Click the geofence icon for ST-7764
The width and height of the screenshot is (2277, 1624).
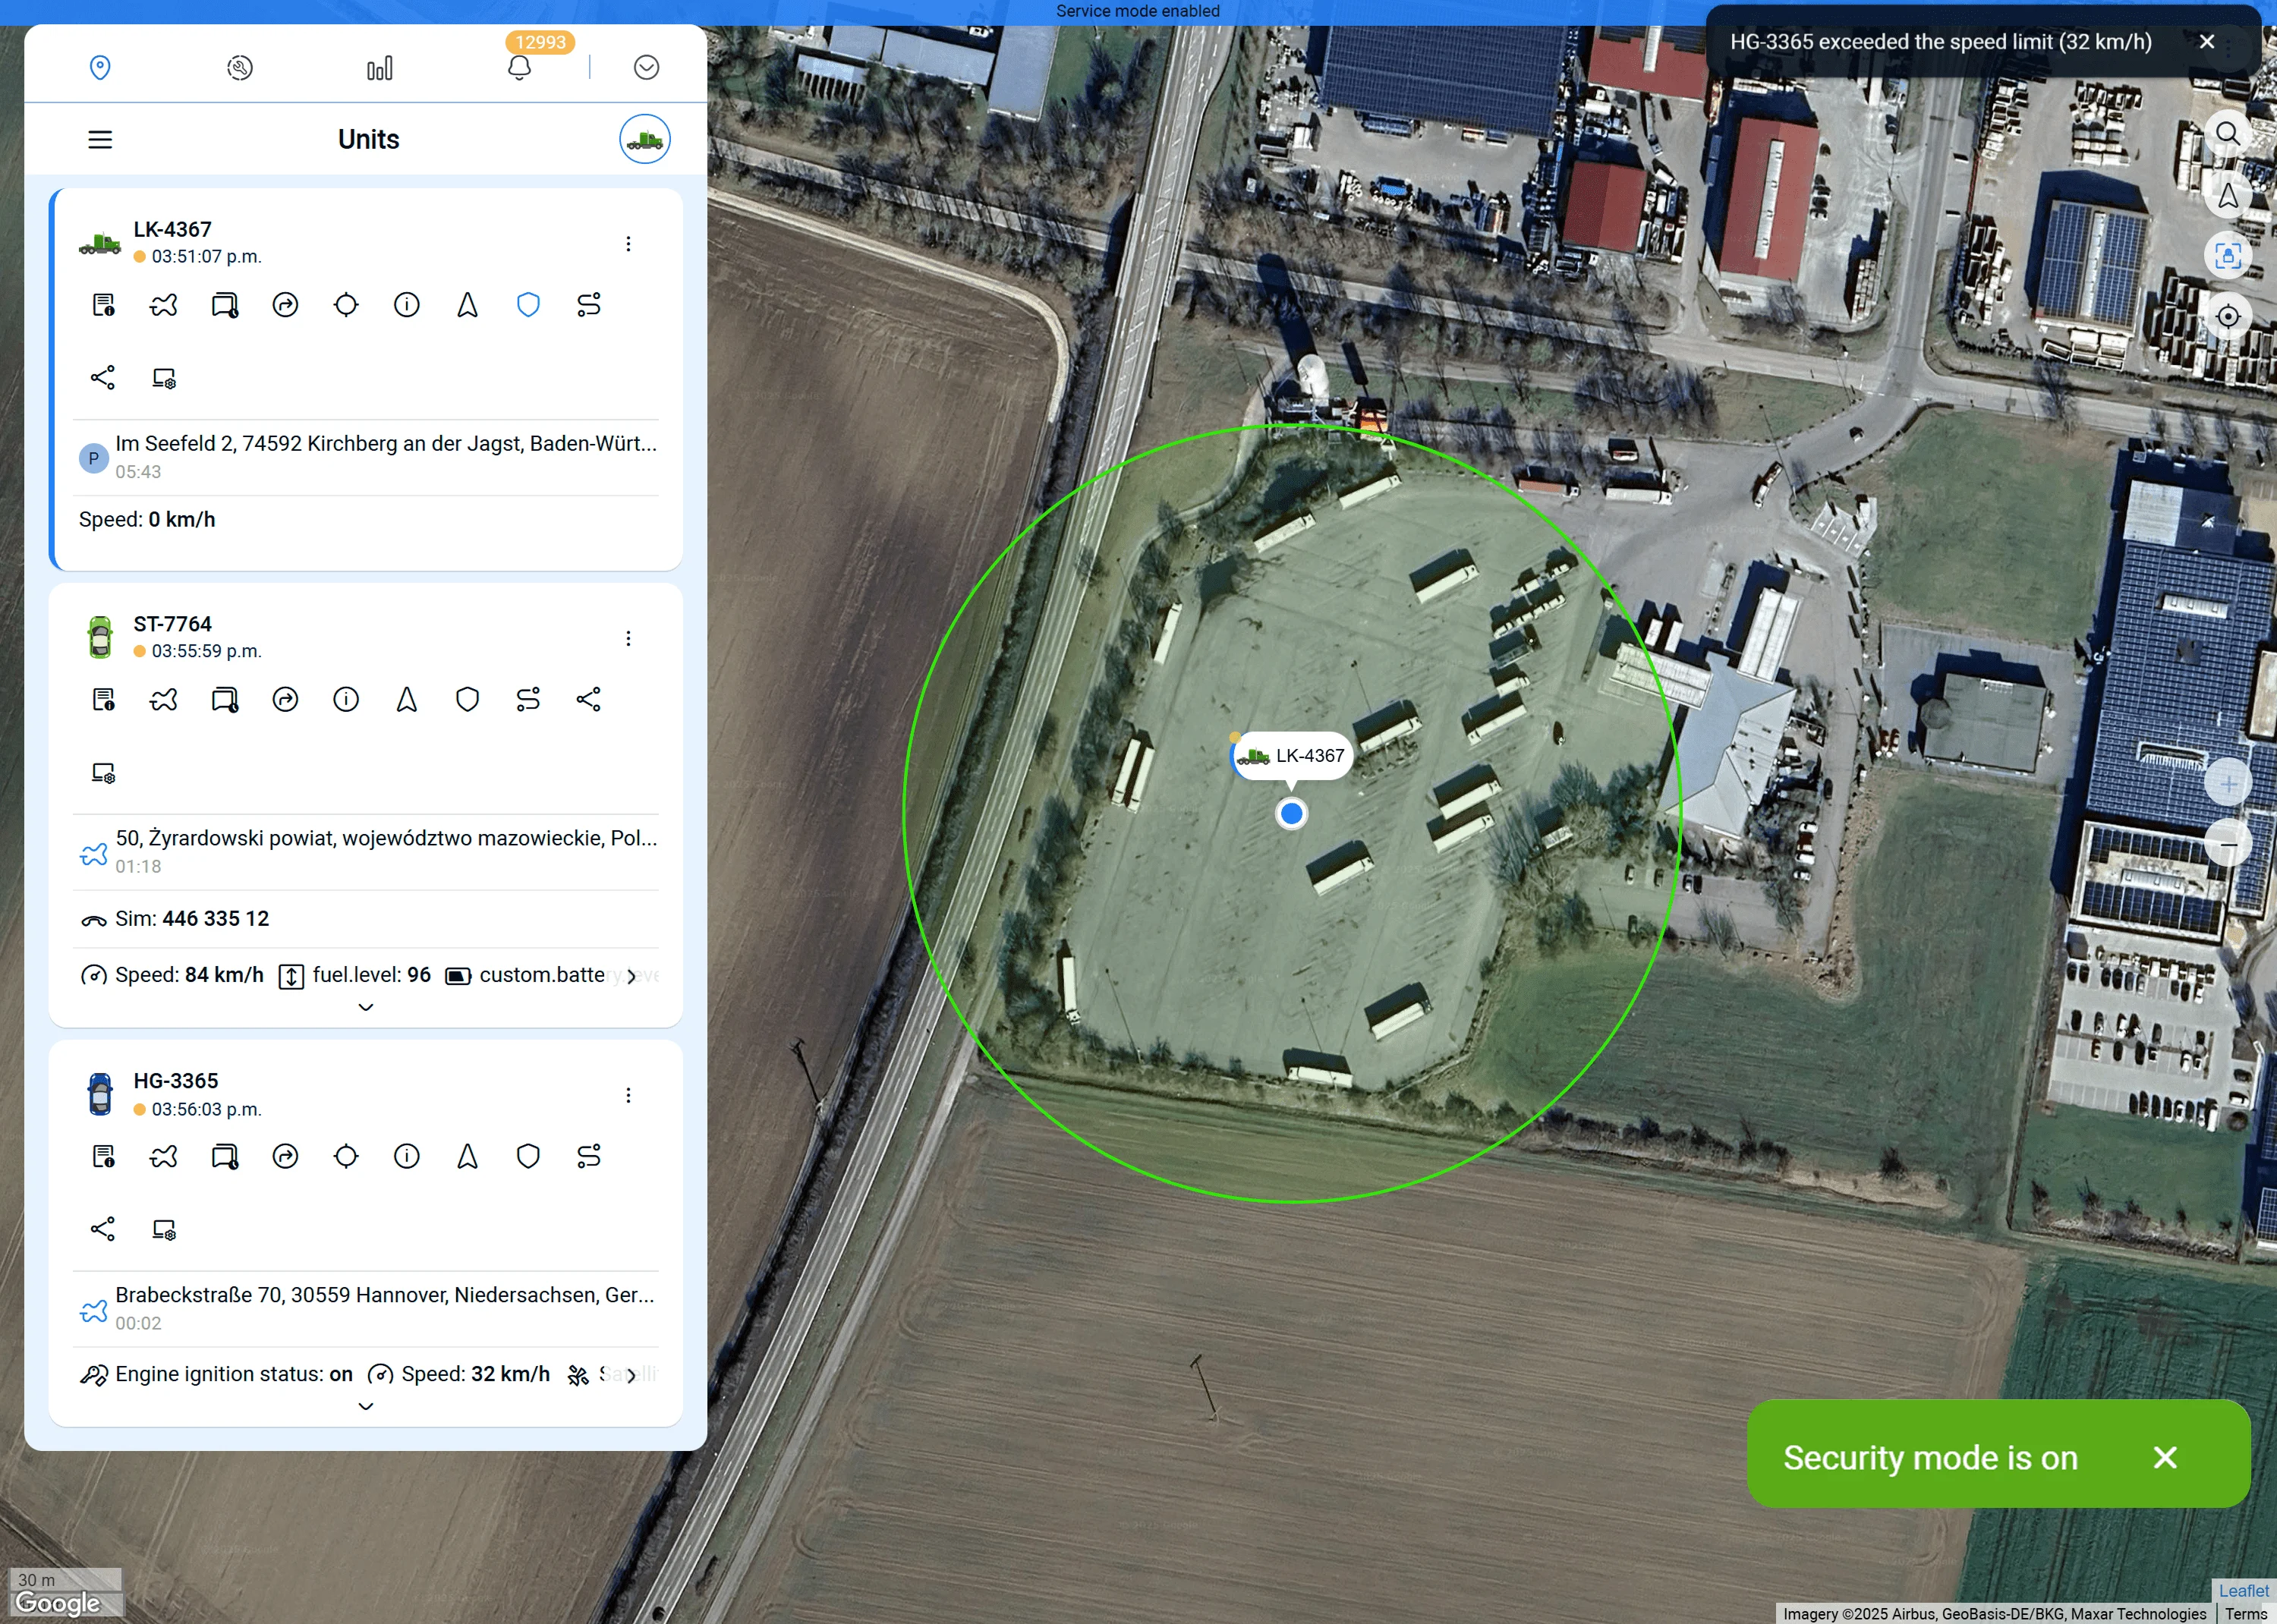coord(164,699)
